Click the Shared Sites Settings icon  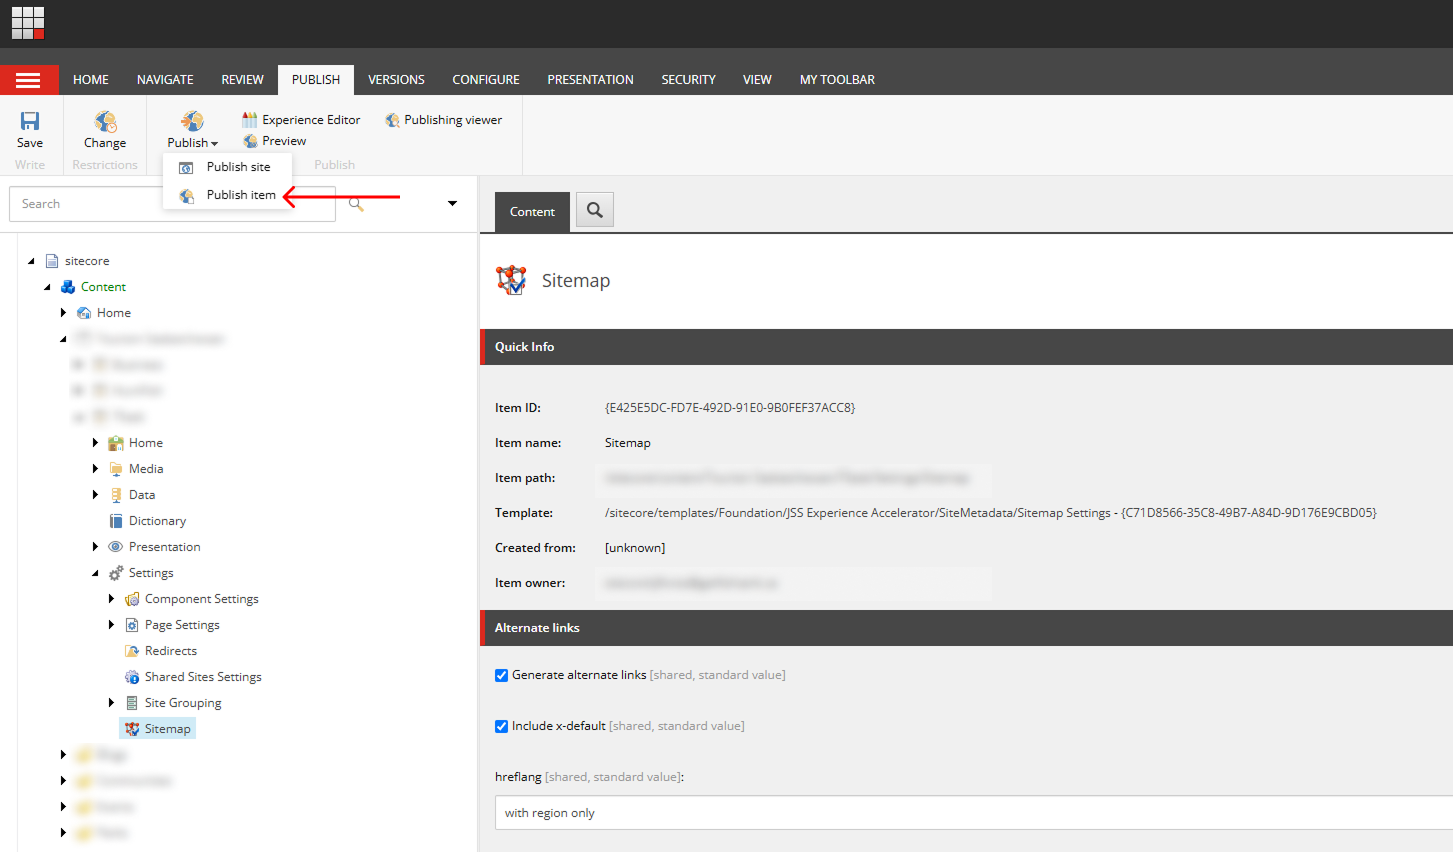point(132,677)
